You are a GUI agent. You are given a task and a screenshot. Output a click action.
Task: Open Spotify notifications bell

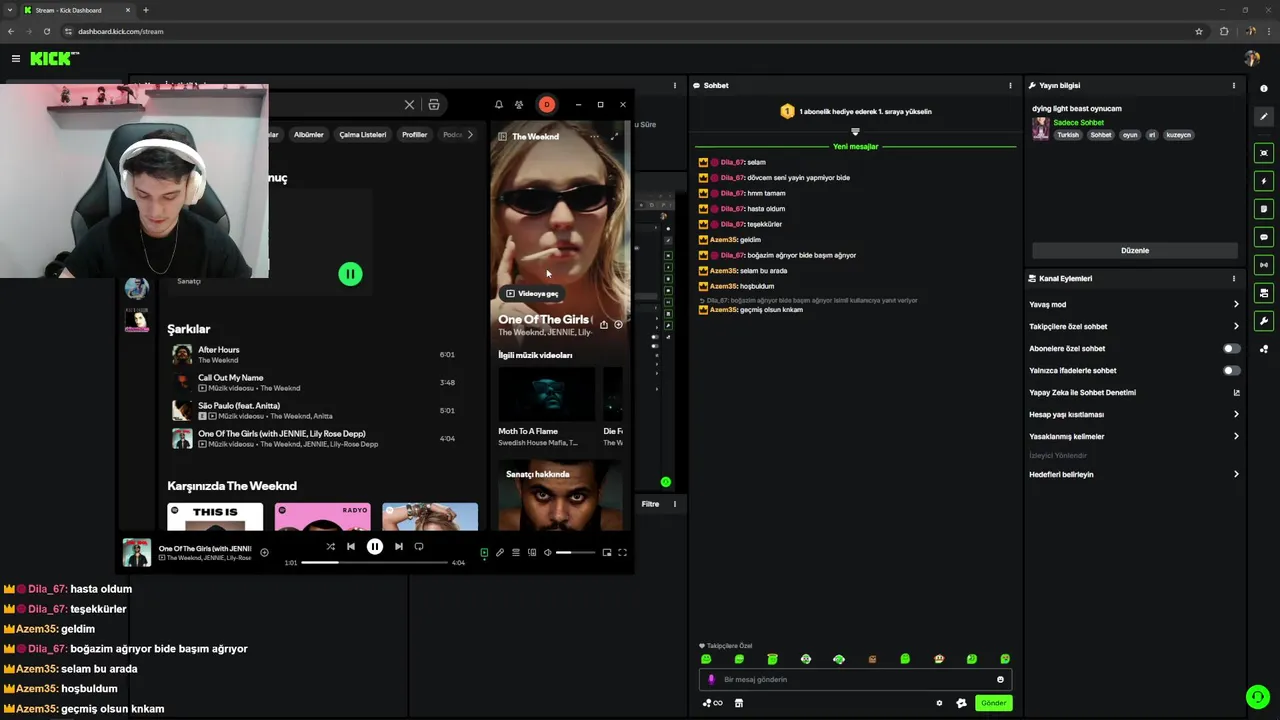pyautogui.click(x=499, y=105)
